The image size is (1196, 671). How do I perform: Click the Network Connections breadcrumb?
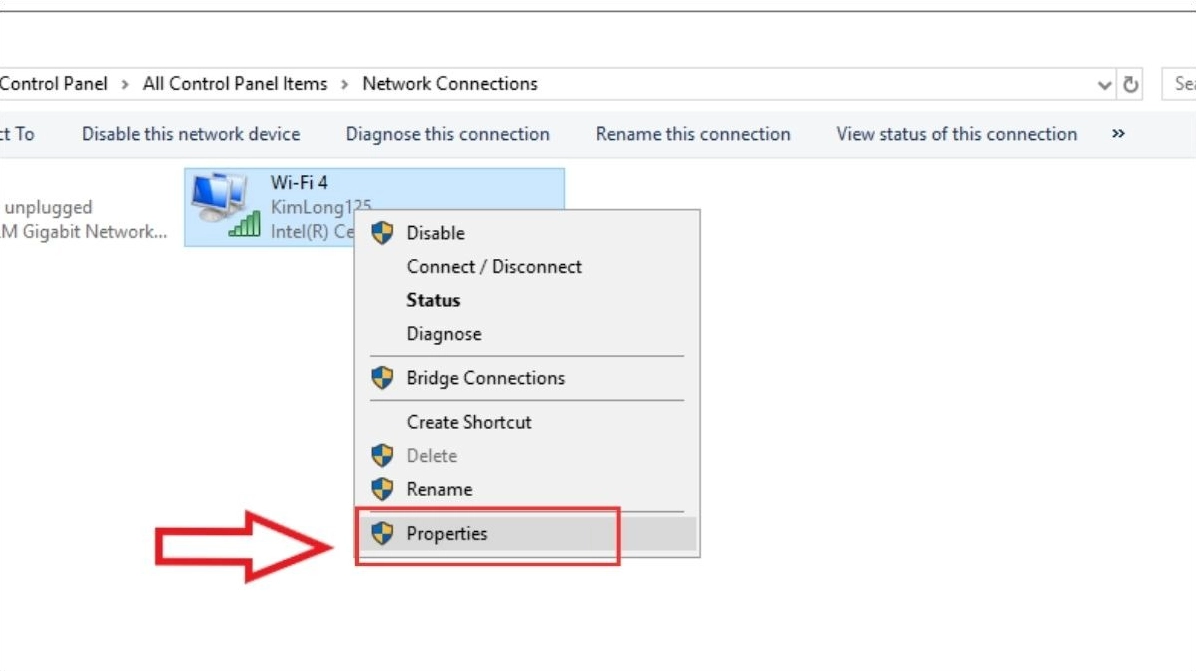pyautogui.click(x=450, y=84)
